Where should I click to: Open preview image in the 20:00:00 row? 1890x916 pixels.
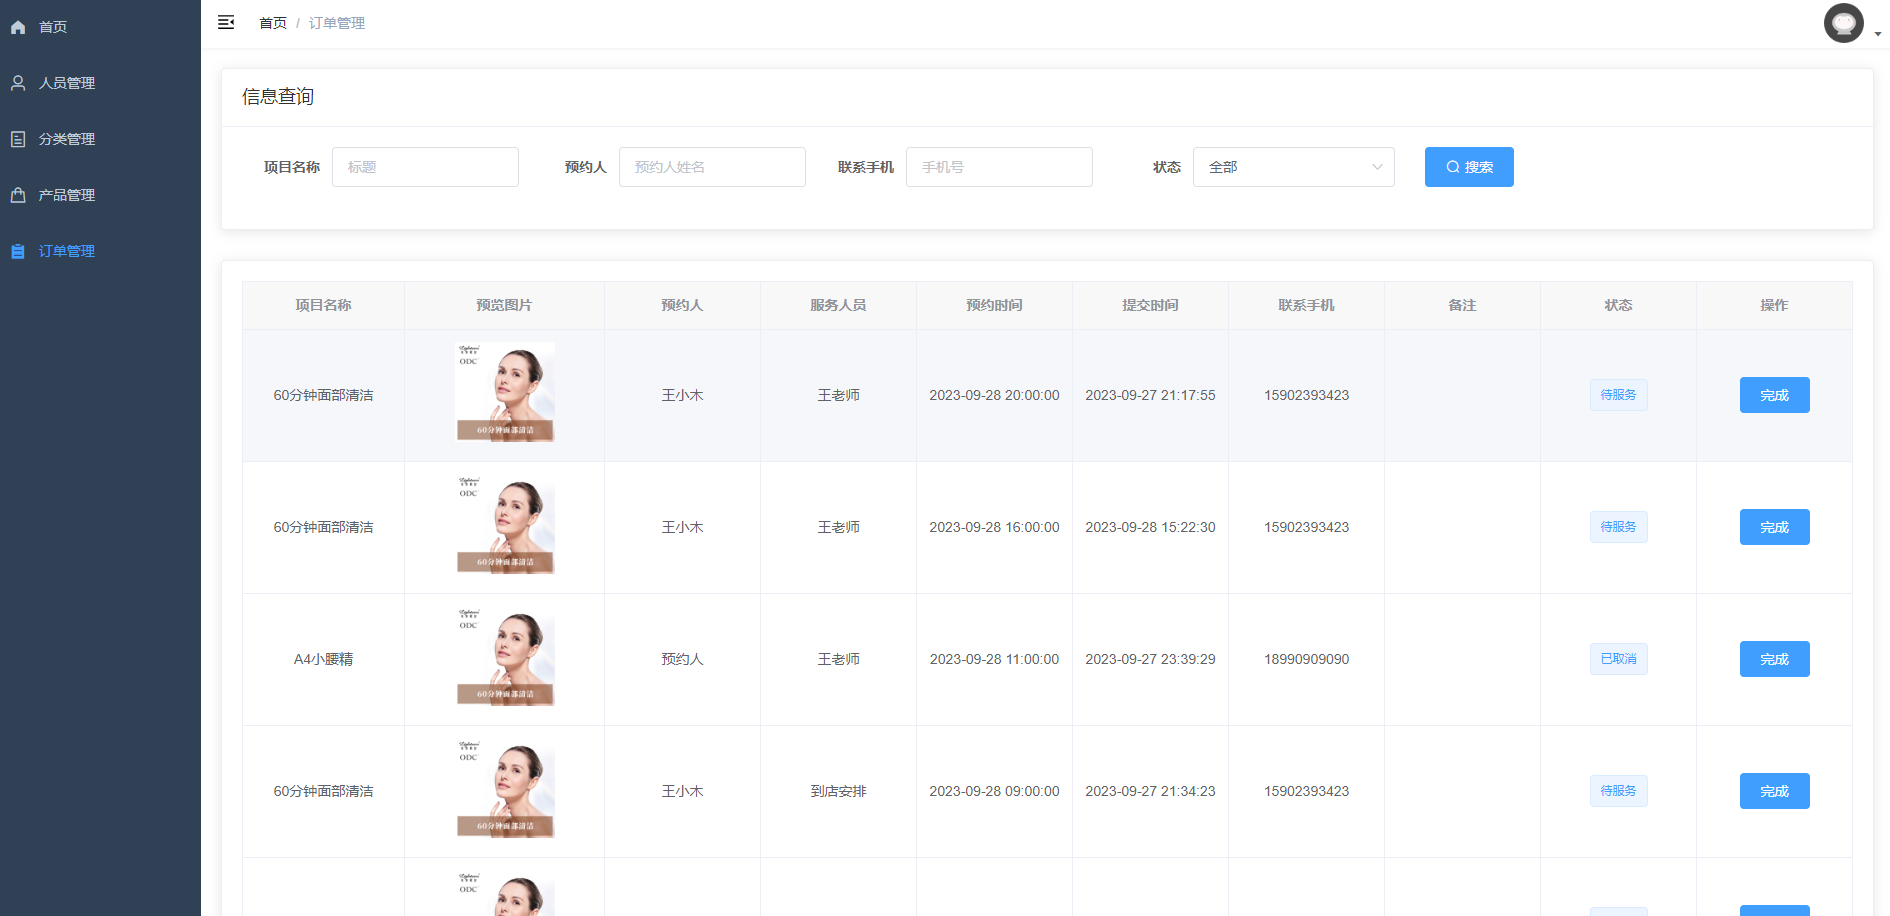click(505, 392)
